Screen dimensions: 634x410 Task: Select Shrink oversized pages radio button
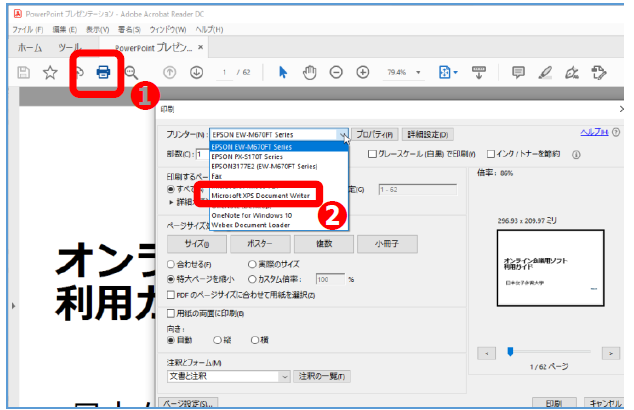(x=171, y=279)
